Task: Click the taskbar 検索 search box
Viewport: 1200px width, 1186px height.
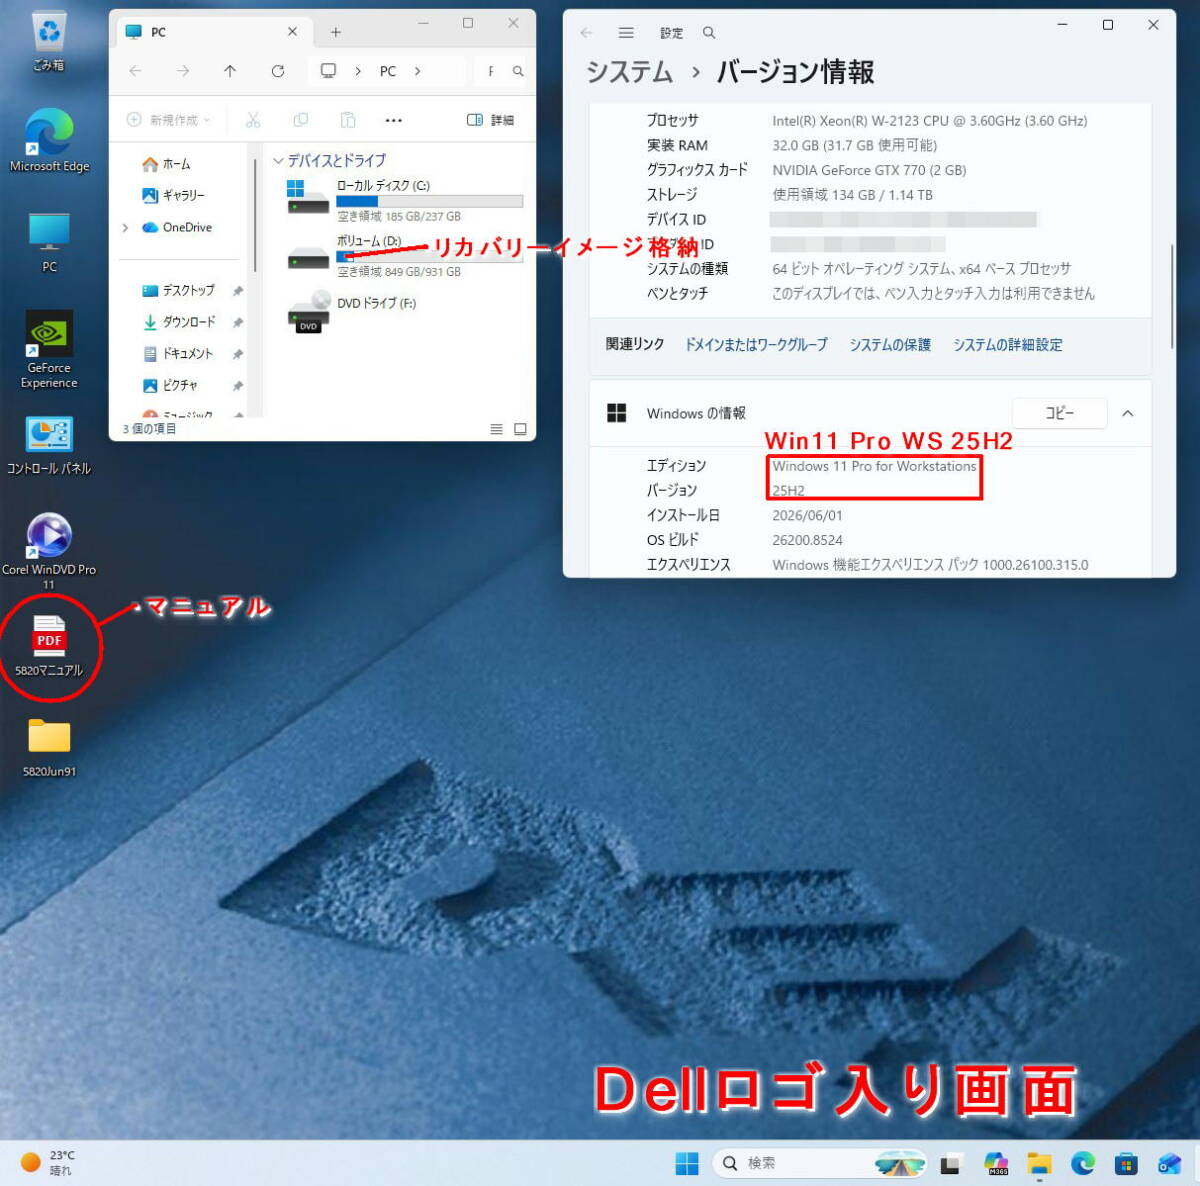Action: pos(820,1163)
